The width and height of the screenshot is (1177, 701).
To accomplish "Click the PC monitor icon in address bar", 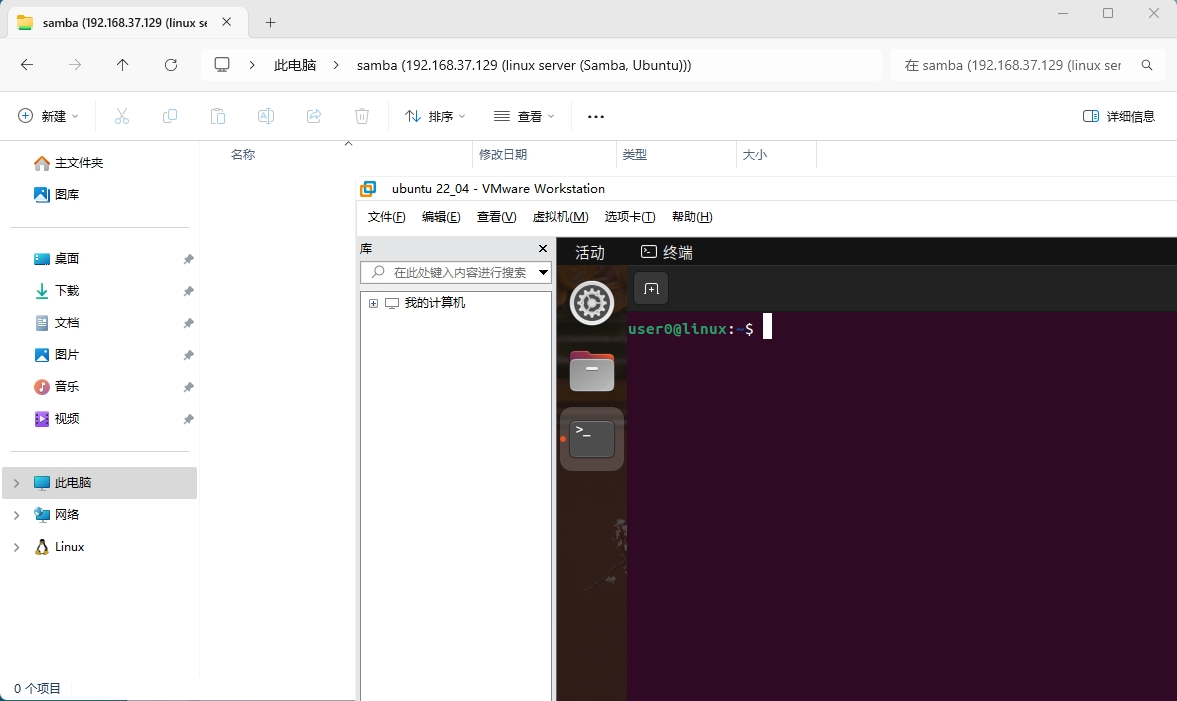I will (x=222, y=65).
